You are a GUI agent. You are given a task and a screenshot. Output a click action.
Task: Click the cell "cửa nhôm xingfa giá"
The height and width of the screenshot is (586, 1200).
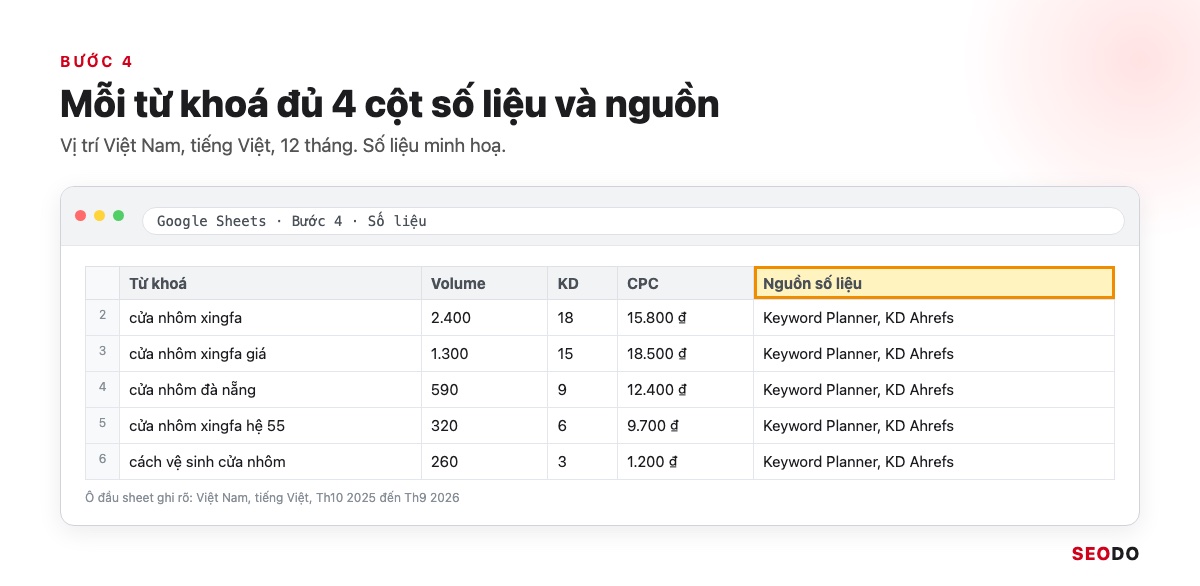click(x=270, y=354)
